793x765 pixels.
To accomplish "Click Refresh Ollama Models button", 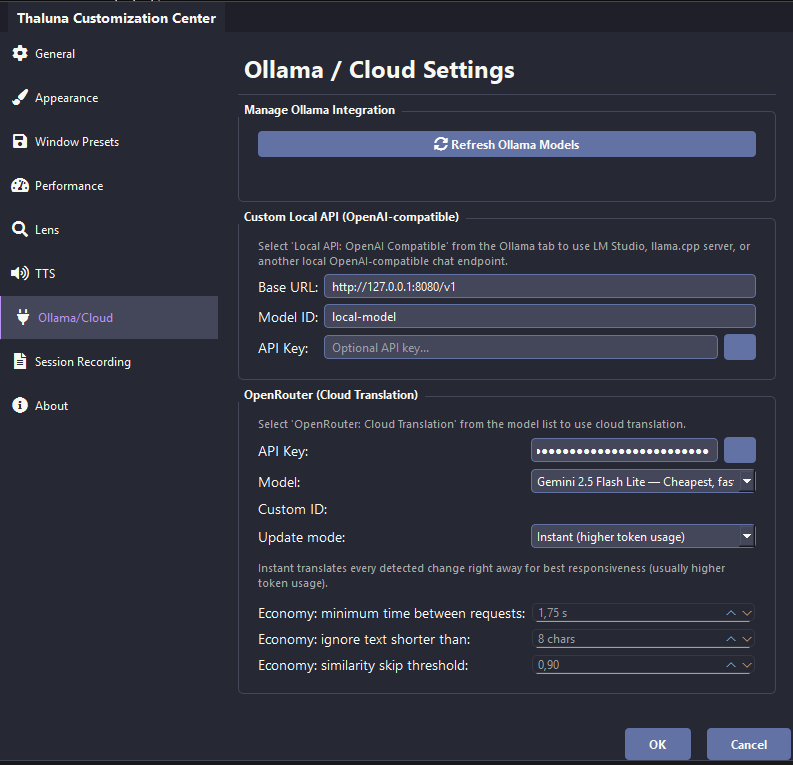I will pyautogui.click(x=507, y=144).
